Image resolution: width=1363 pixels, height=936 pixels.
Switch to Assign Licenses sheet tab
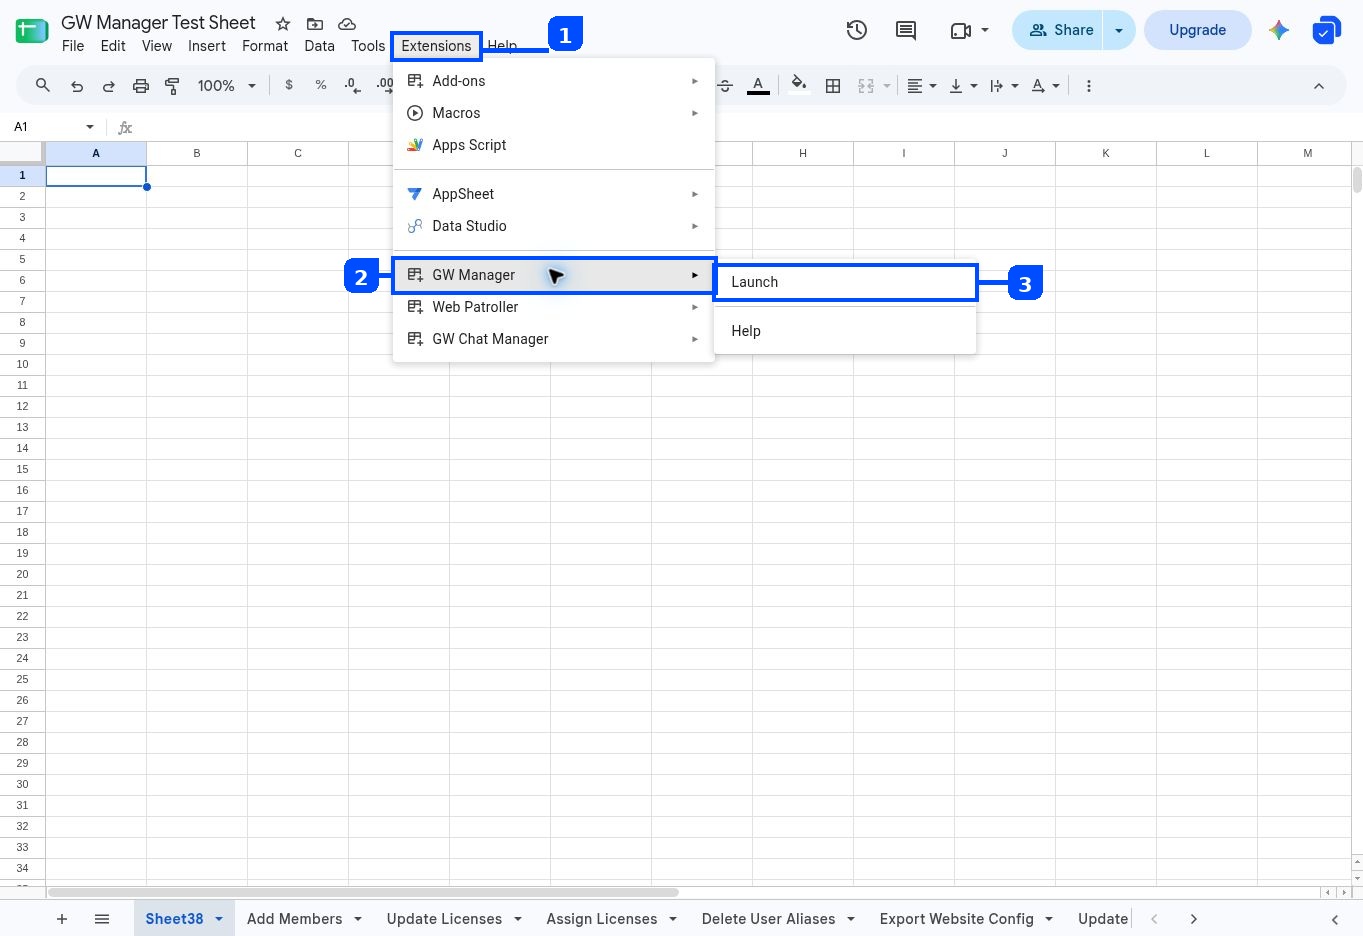[x=601, y=919]
